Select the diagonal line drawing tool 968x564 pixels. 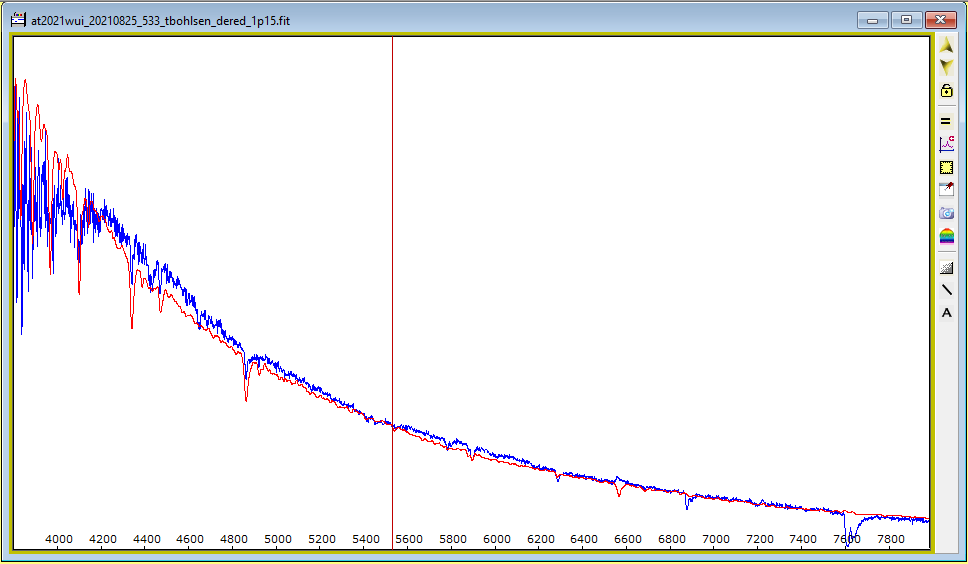click(x=946, y=290)
